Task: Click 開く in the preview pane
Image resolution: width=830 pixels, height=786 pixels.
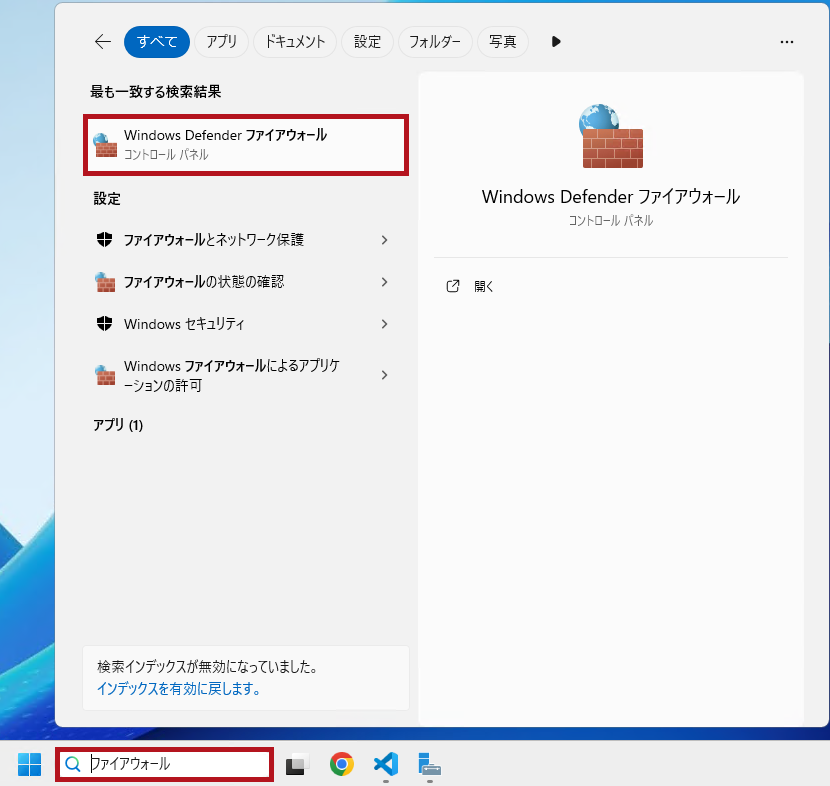Action: 484,286
